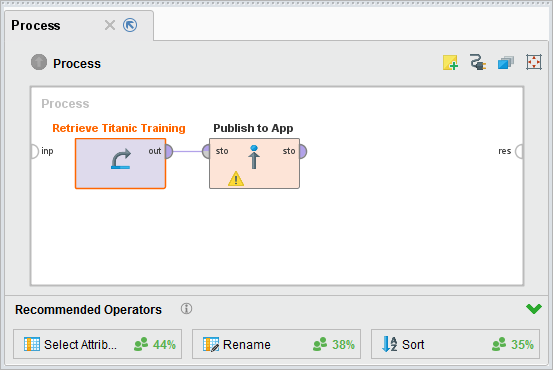Click the yellow add note icon
Image resolution: width=553 pixels, height=370 pixels.
pyautogui.click(x=450, y=62)
